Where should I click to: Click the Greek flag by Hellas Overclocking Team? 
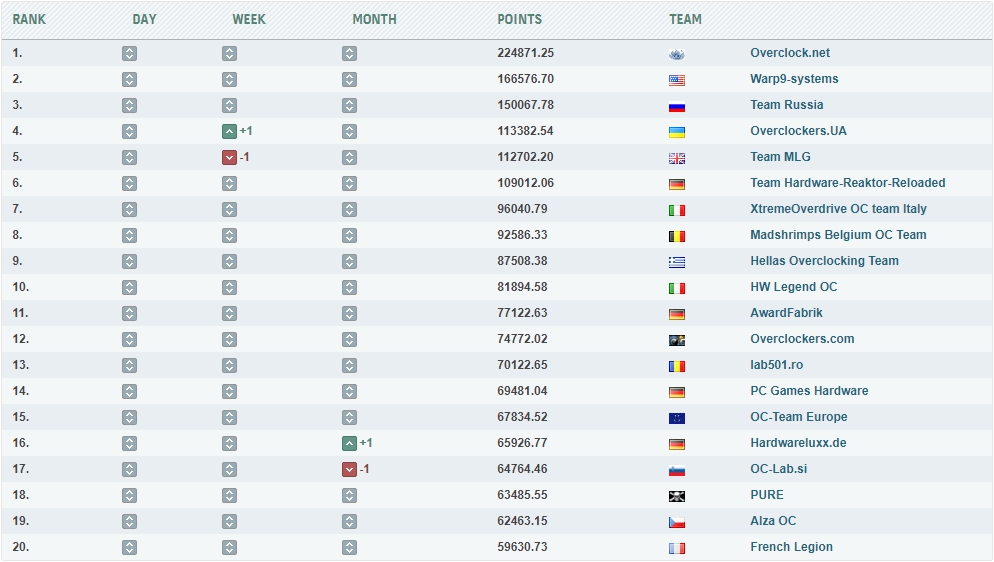(x=677, y=261)
